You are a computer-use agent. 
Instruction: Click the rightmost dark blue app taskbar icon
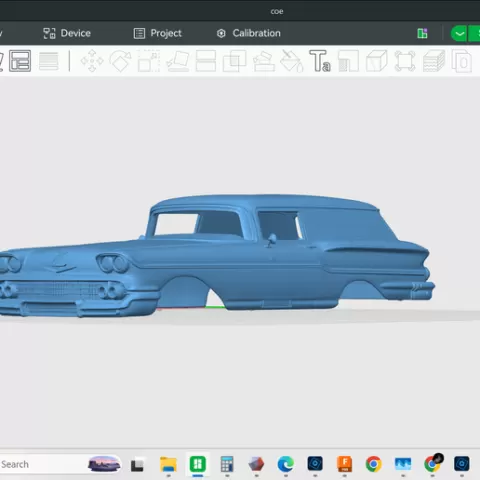[x=462, y=464]
